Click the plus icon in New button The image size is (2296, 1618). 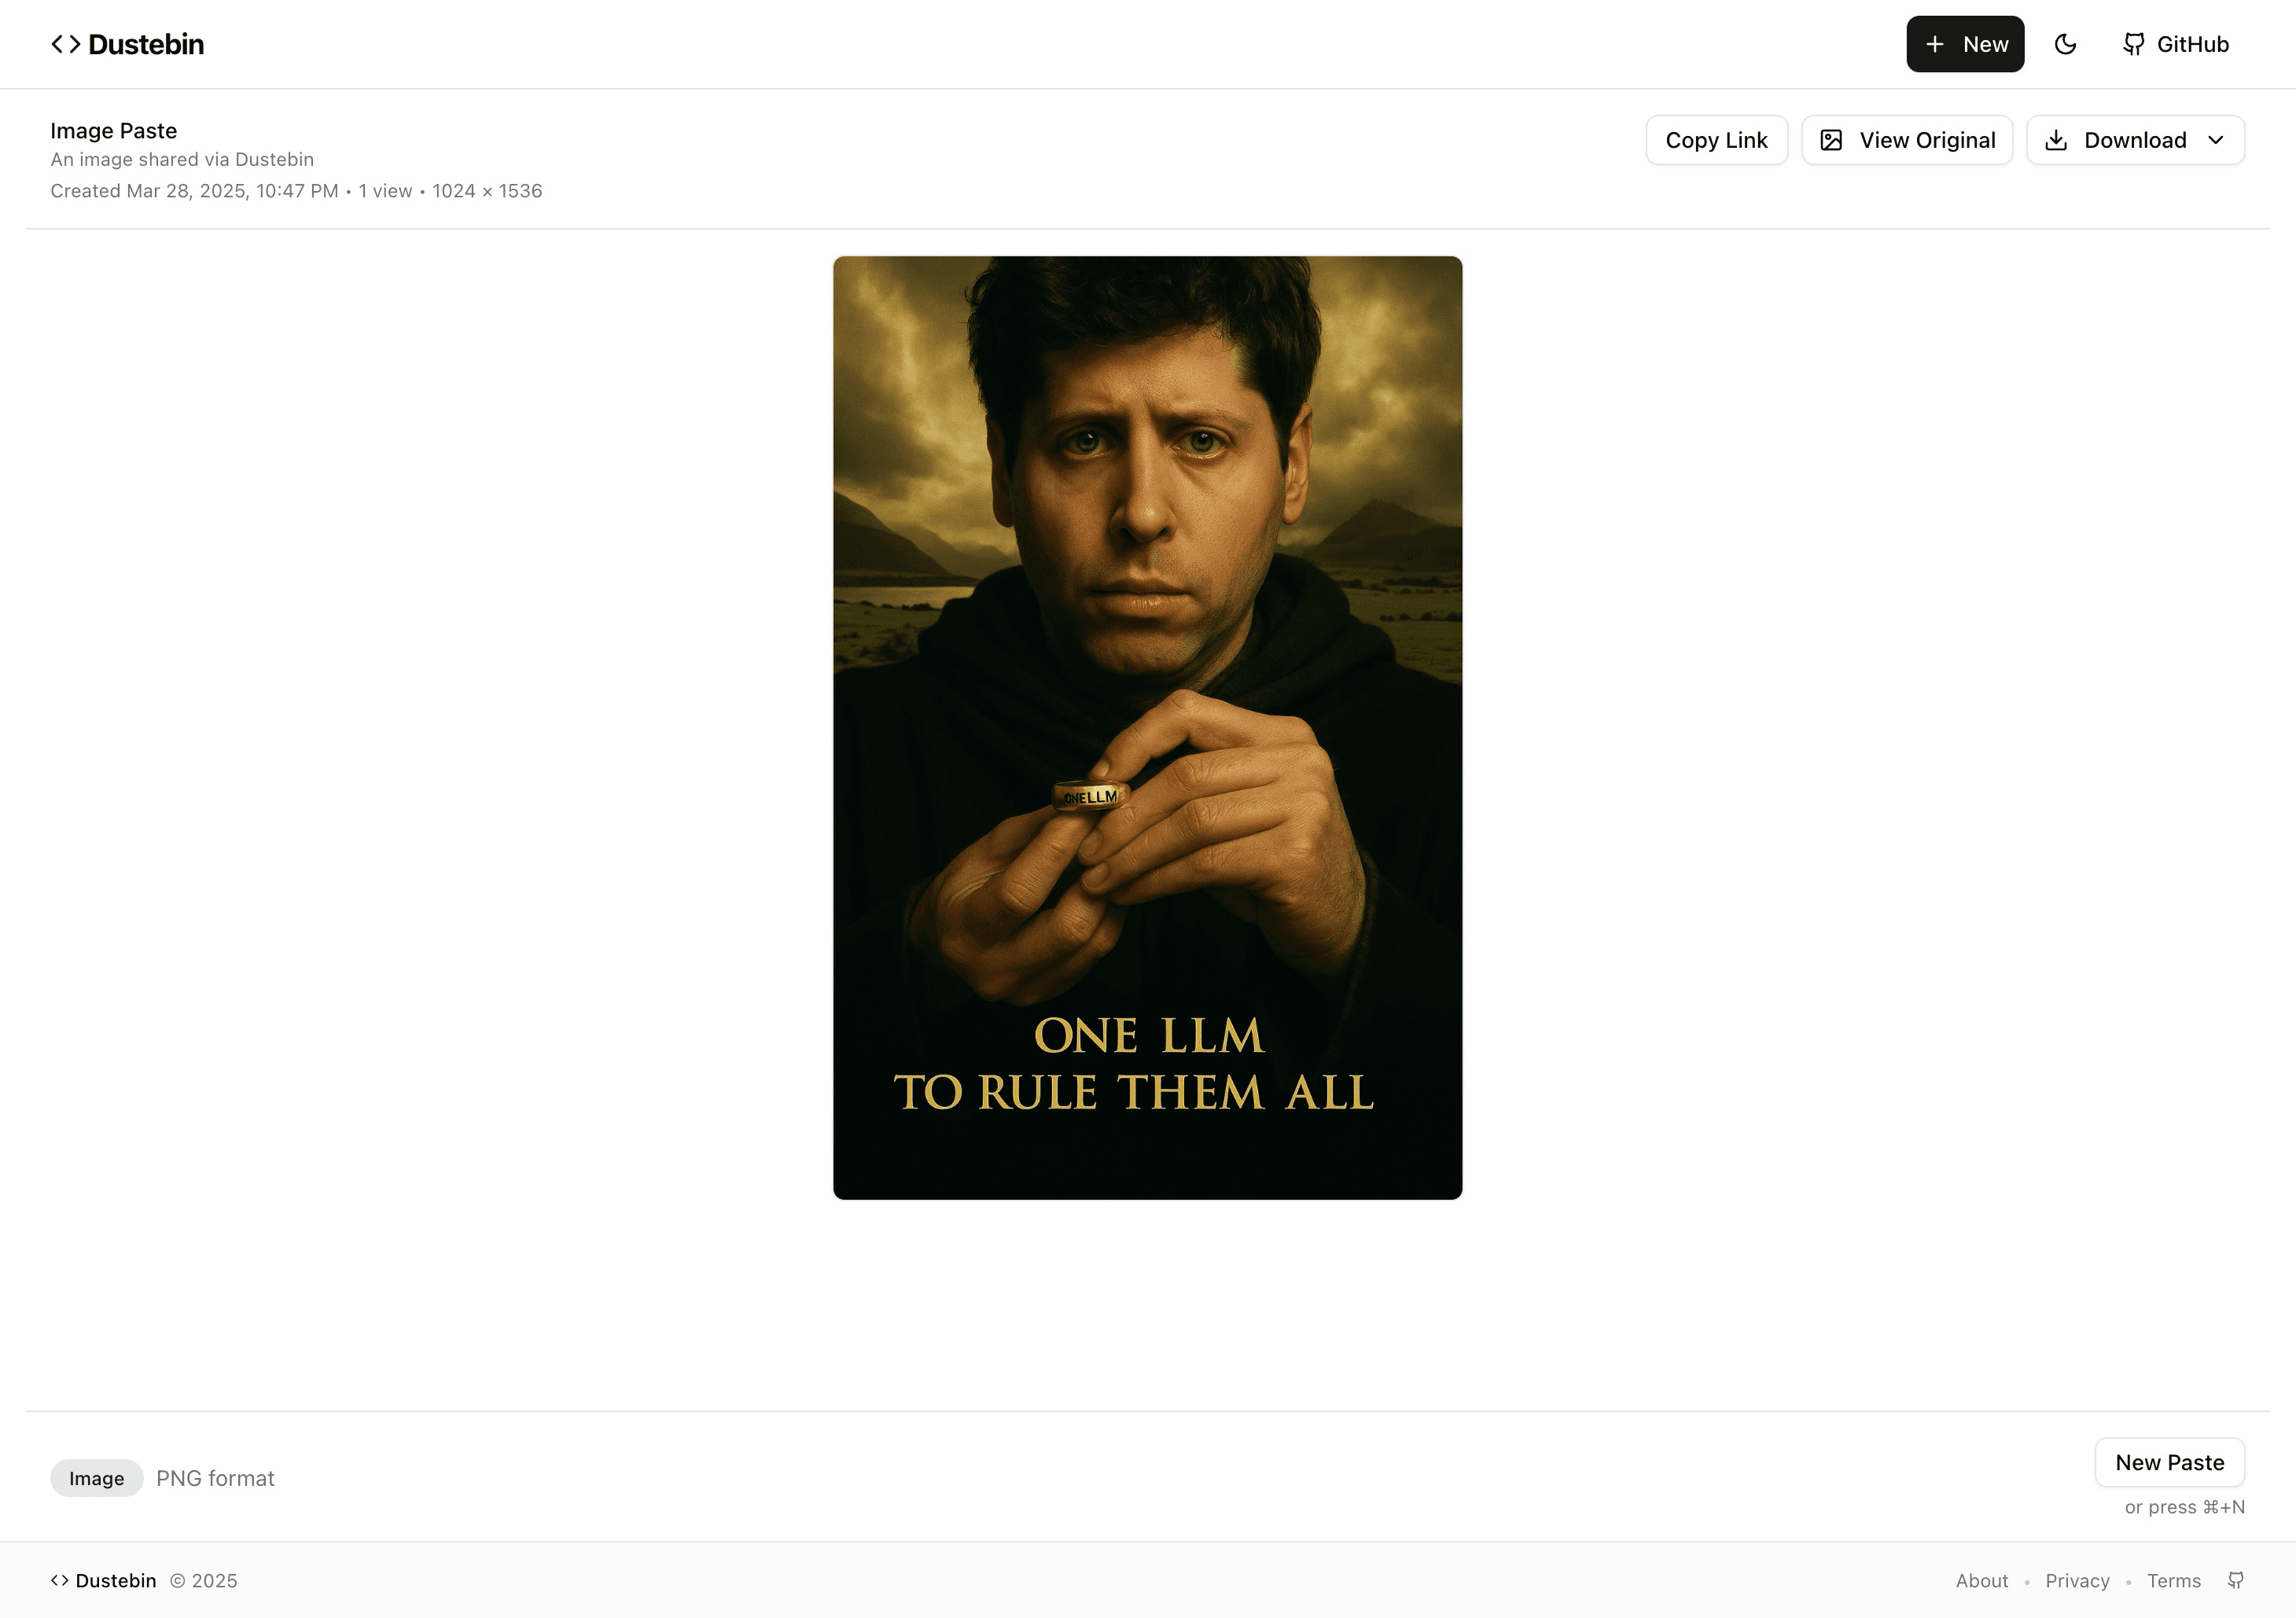tap(1935, 44)
